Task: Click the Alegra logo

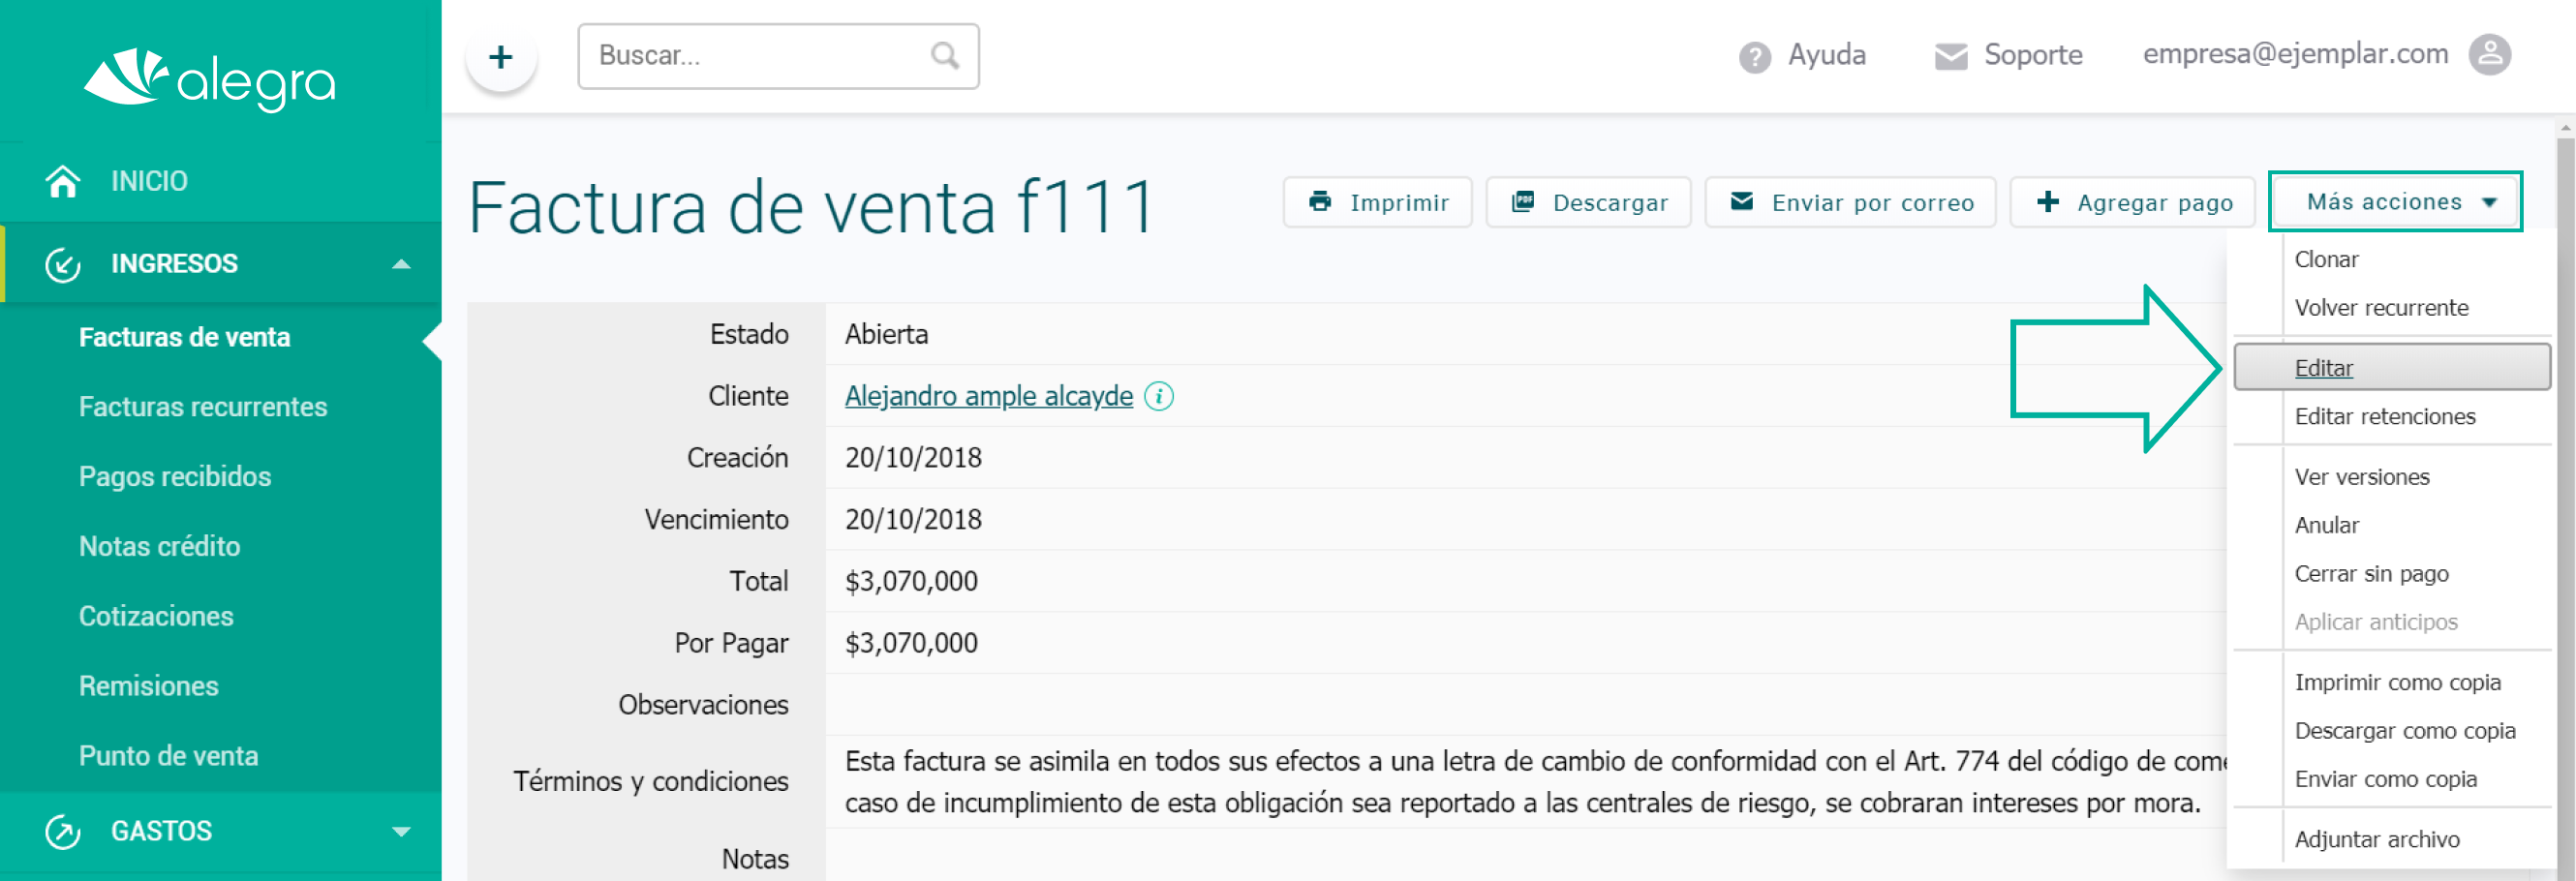Action: point(209,78)
